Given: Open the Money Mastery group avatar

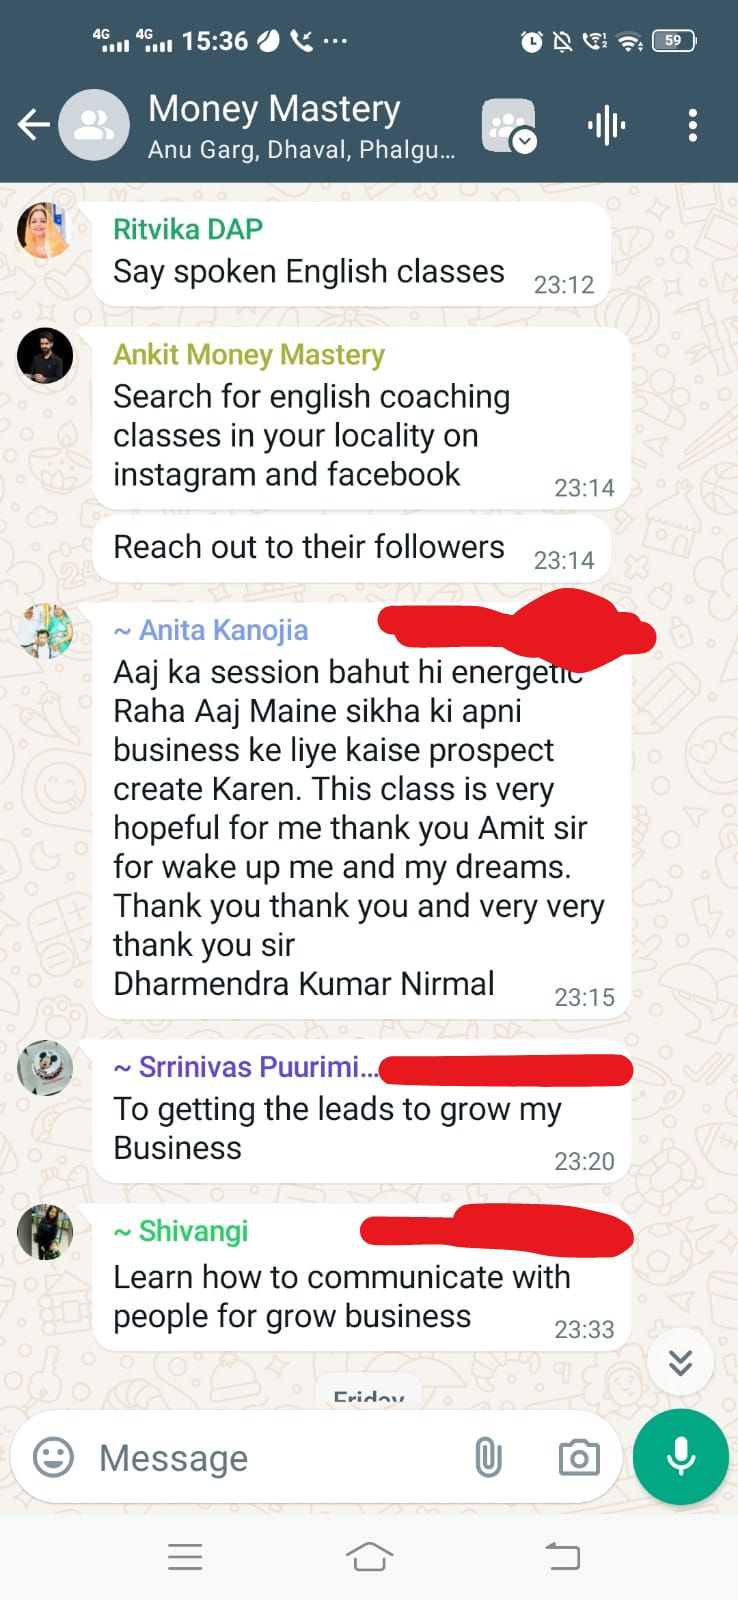Looking at the screenshot, I should (x=94, y=125).
